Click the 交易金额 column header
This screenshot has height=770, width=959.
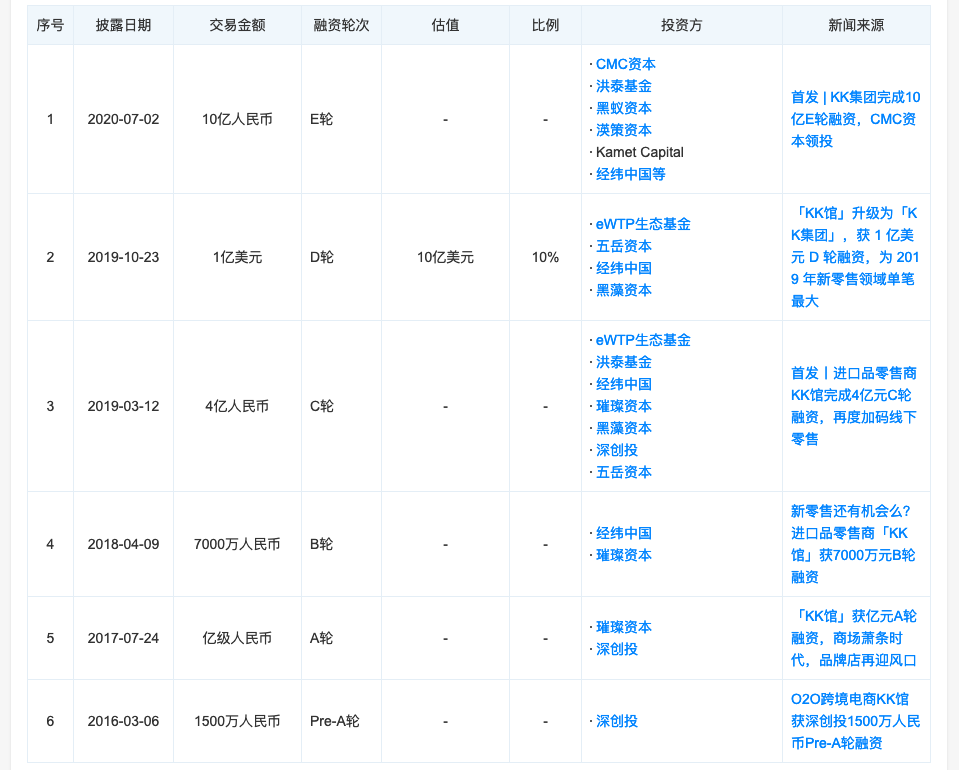(x=237, y=25)
